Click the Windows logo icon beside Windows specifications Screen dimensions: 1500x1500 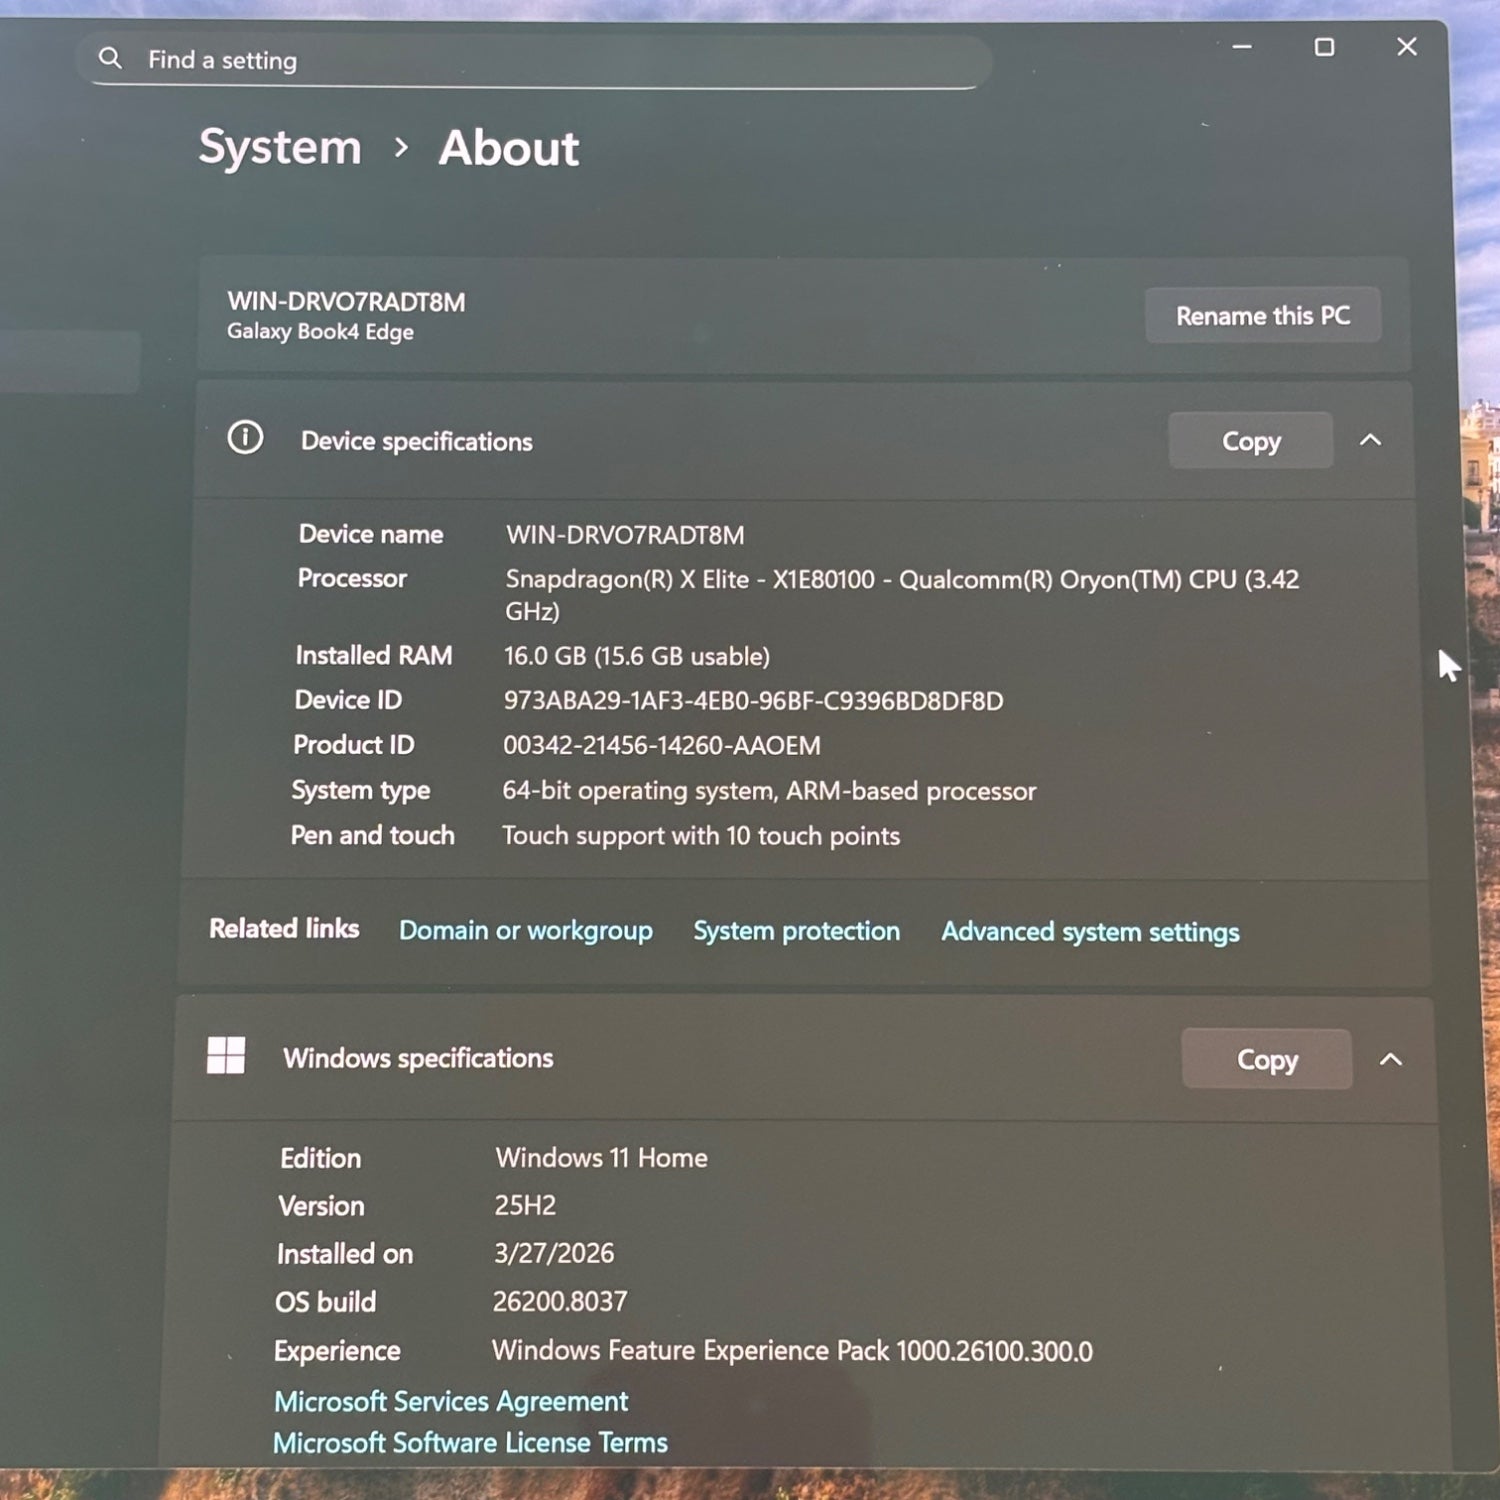[x=226, y=1055]
